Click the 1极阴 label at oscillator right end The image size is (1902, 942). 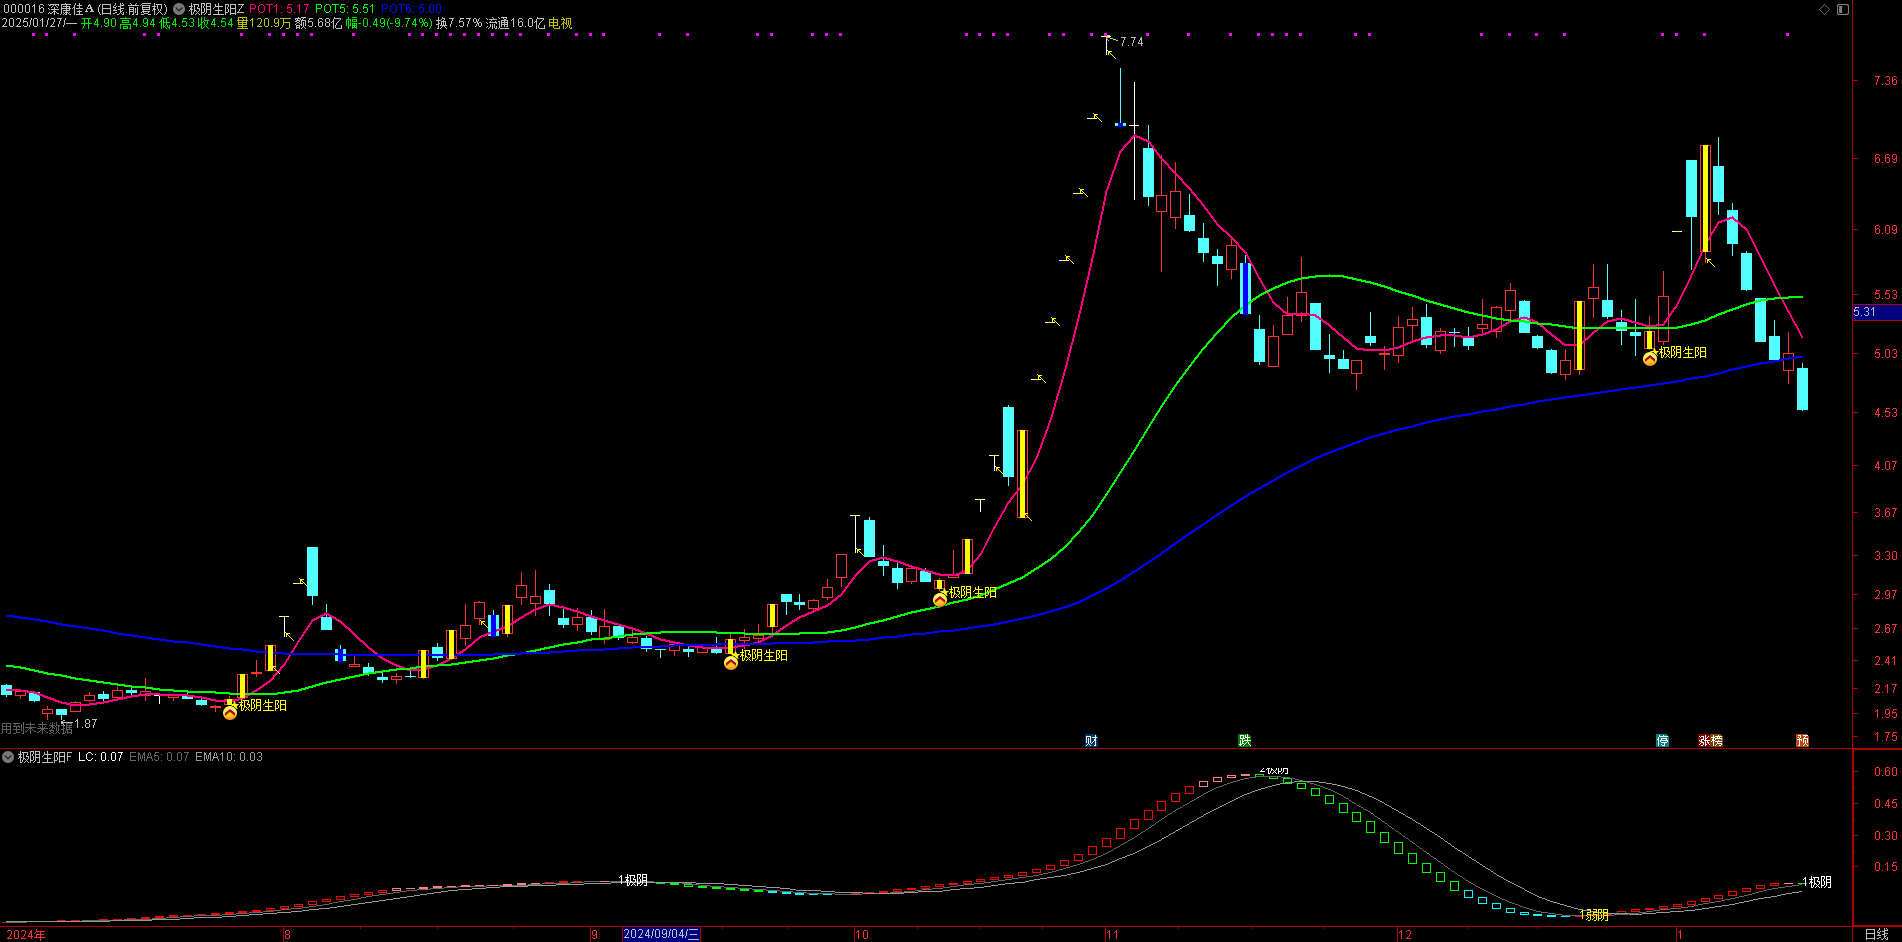pos(1817,882)
